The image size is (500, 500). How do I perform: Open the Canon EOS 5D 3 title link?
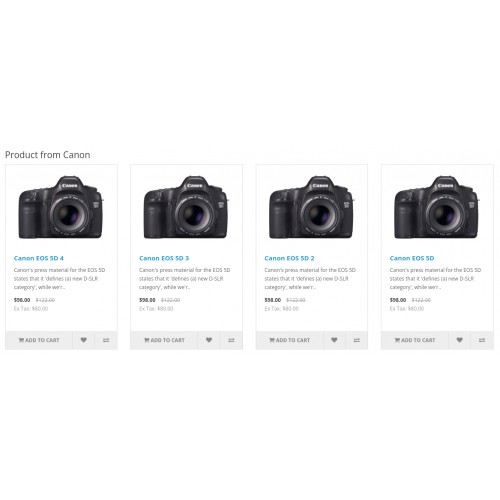point(164,258)
